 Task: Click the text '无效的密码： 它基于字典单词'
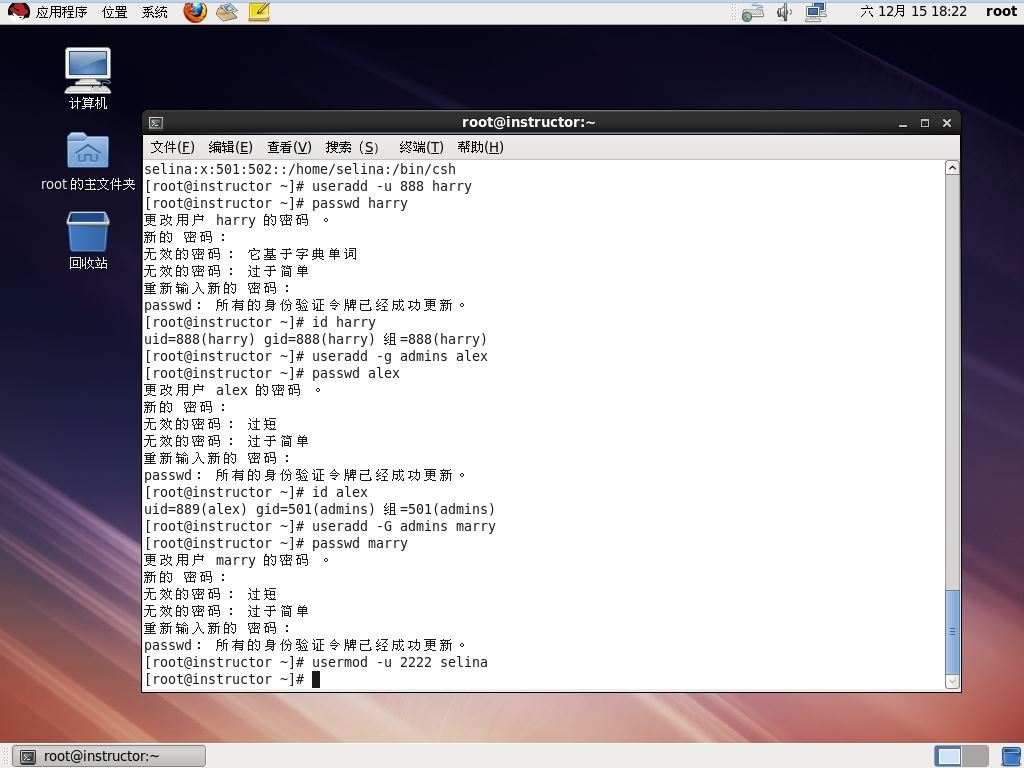(x=251, y=254)
